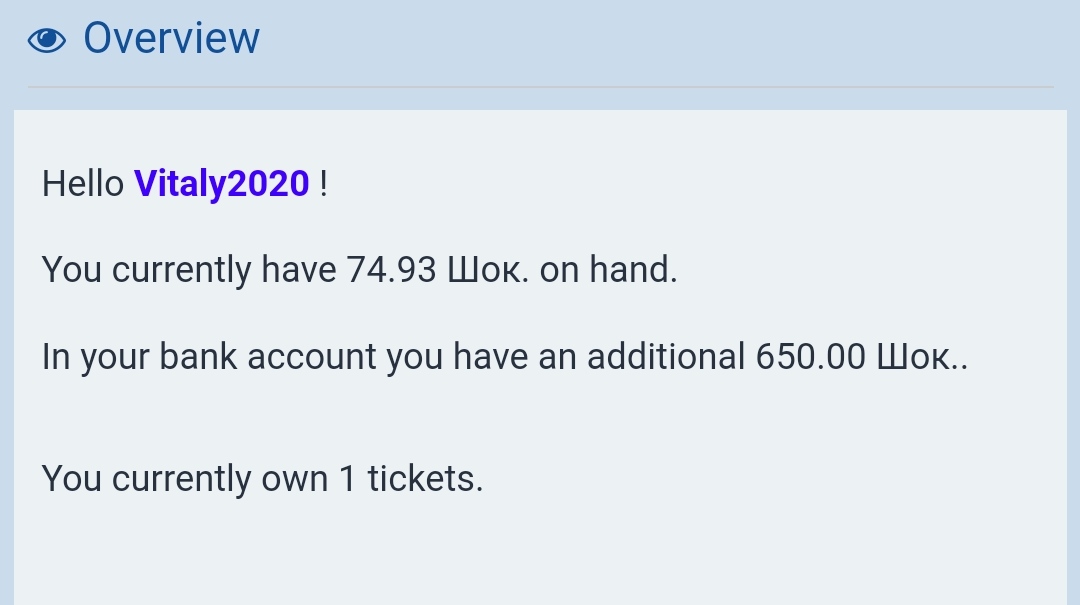Click the eye icon beside Overview
This screenshot has height=605, width=1080.
(46, 40)
